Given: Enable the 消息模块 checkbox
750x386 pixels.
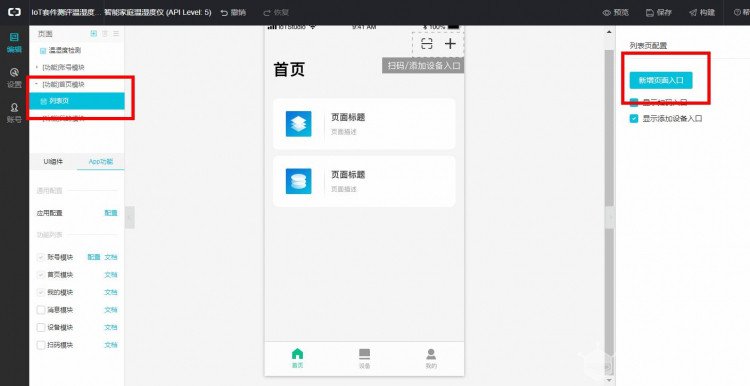Looking at the screenshot, I should point(41,310).
